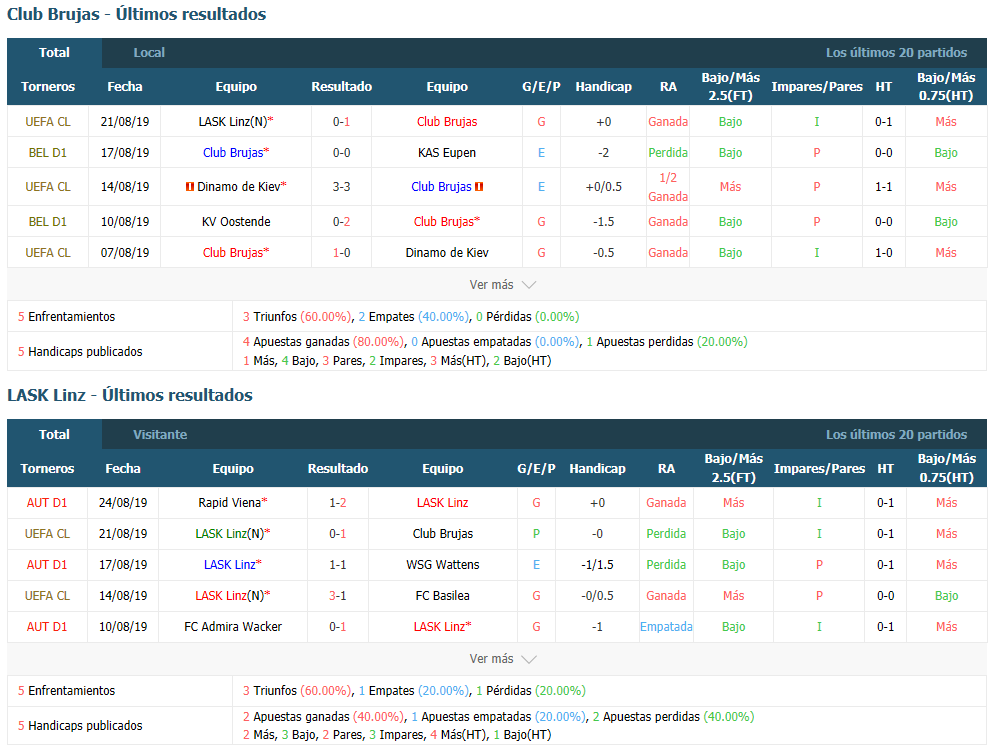The height and width of the screenshot is (750, 993).
Task: Click LASK Linz(N) team in 21/08/19 Club Brujas table
Action: click(236, 122)
